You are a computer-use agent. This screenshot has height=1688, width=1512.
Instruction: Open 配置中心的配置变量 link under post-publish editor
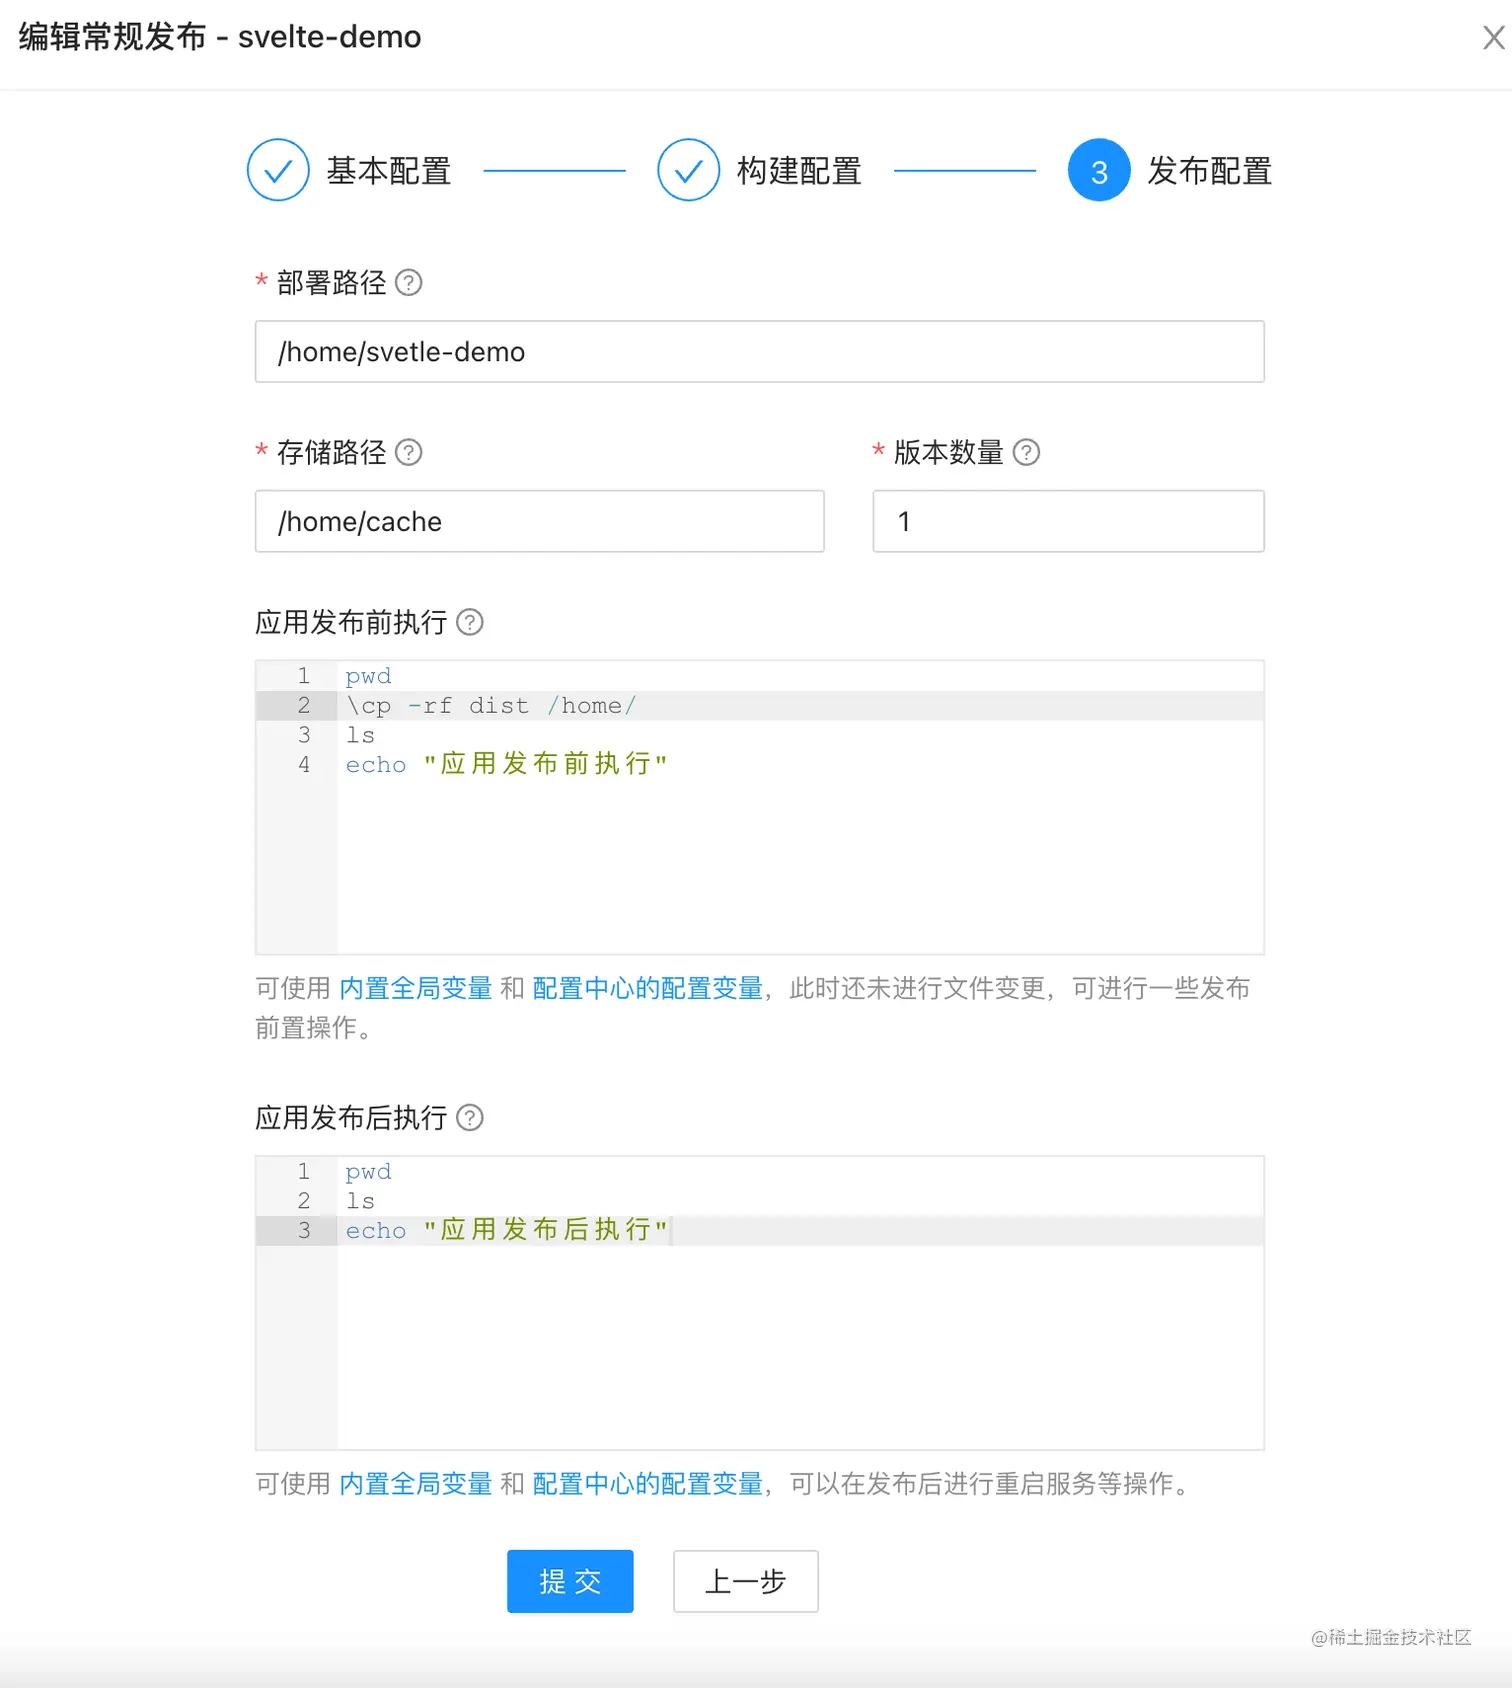[x=648, y=1484]
